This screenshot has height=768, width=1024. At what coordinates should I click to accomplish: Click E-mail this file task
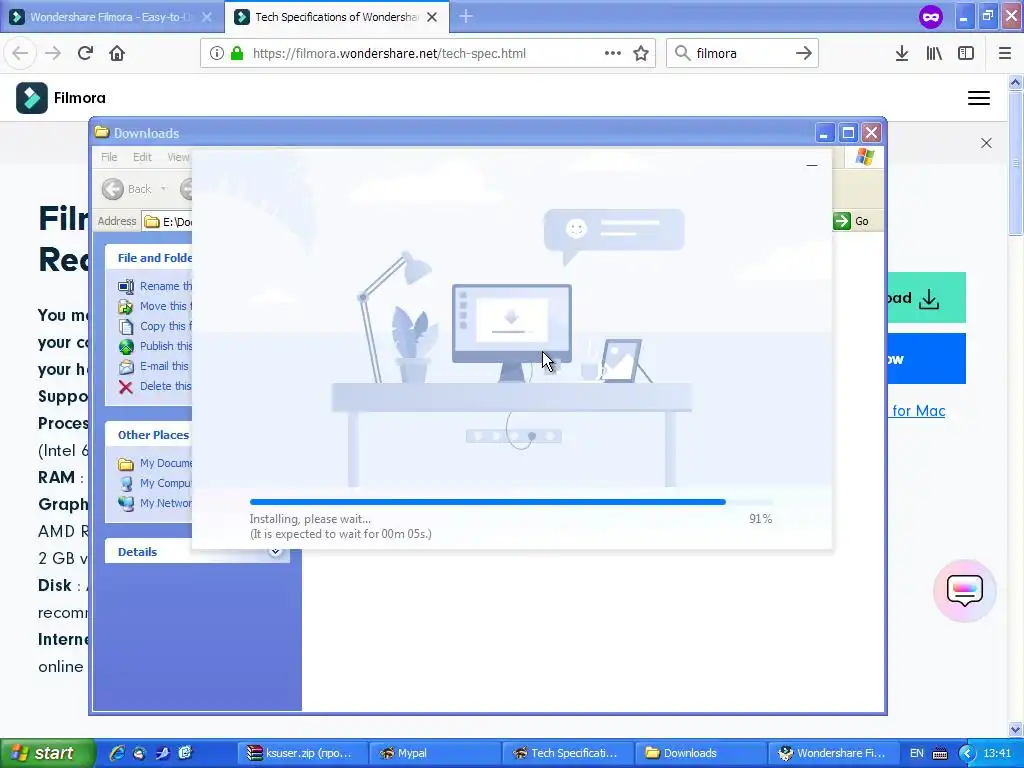153,366
